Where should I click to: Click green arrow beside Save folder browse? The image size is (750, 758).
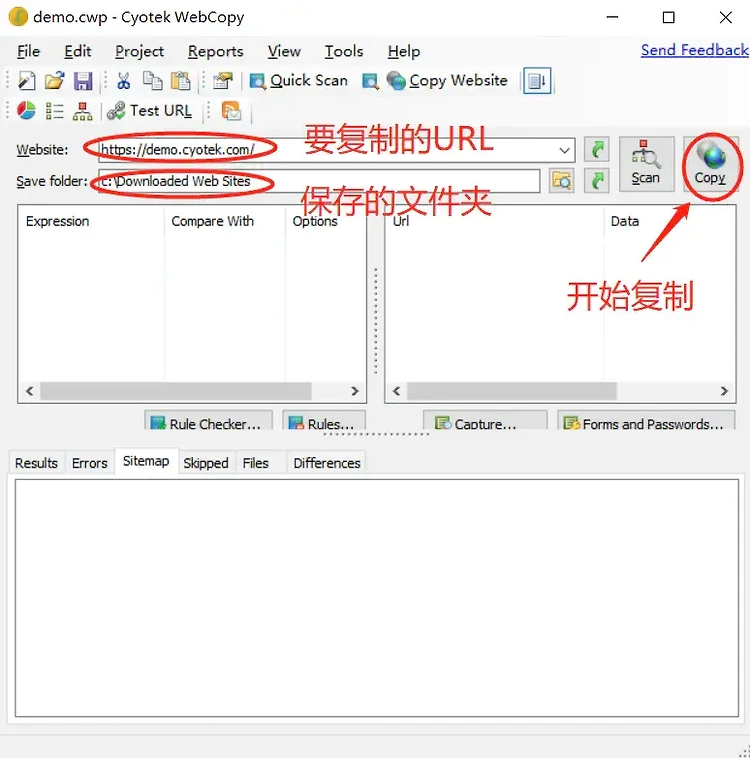(x=597, y=181)
